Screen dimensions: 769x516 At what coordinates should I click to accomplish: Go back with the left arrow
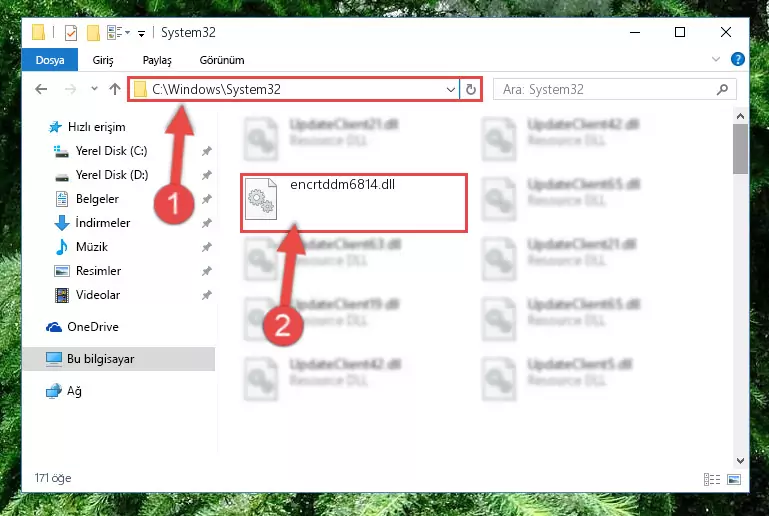tap(41, 89)
